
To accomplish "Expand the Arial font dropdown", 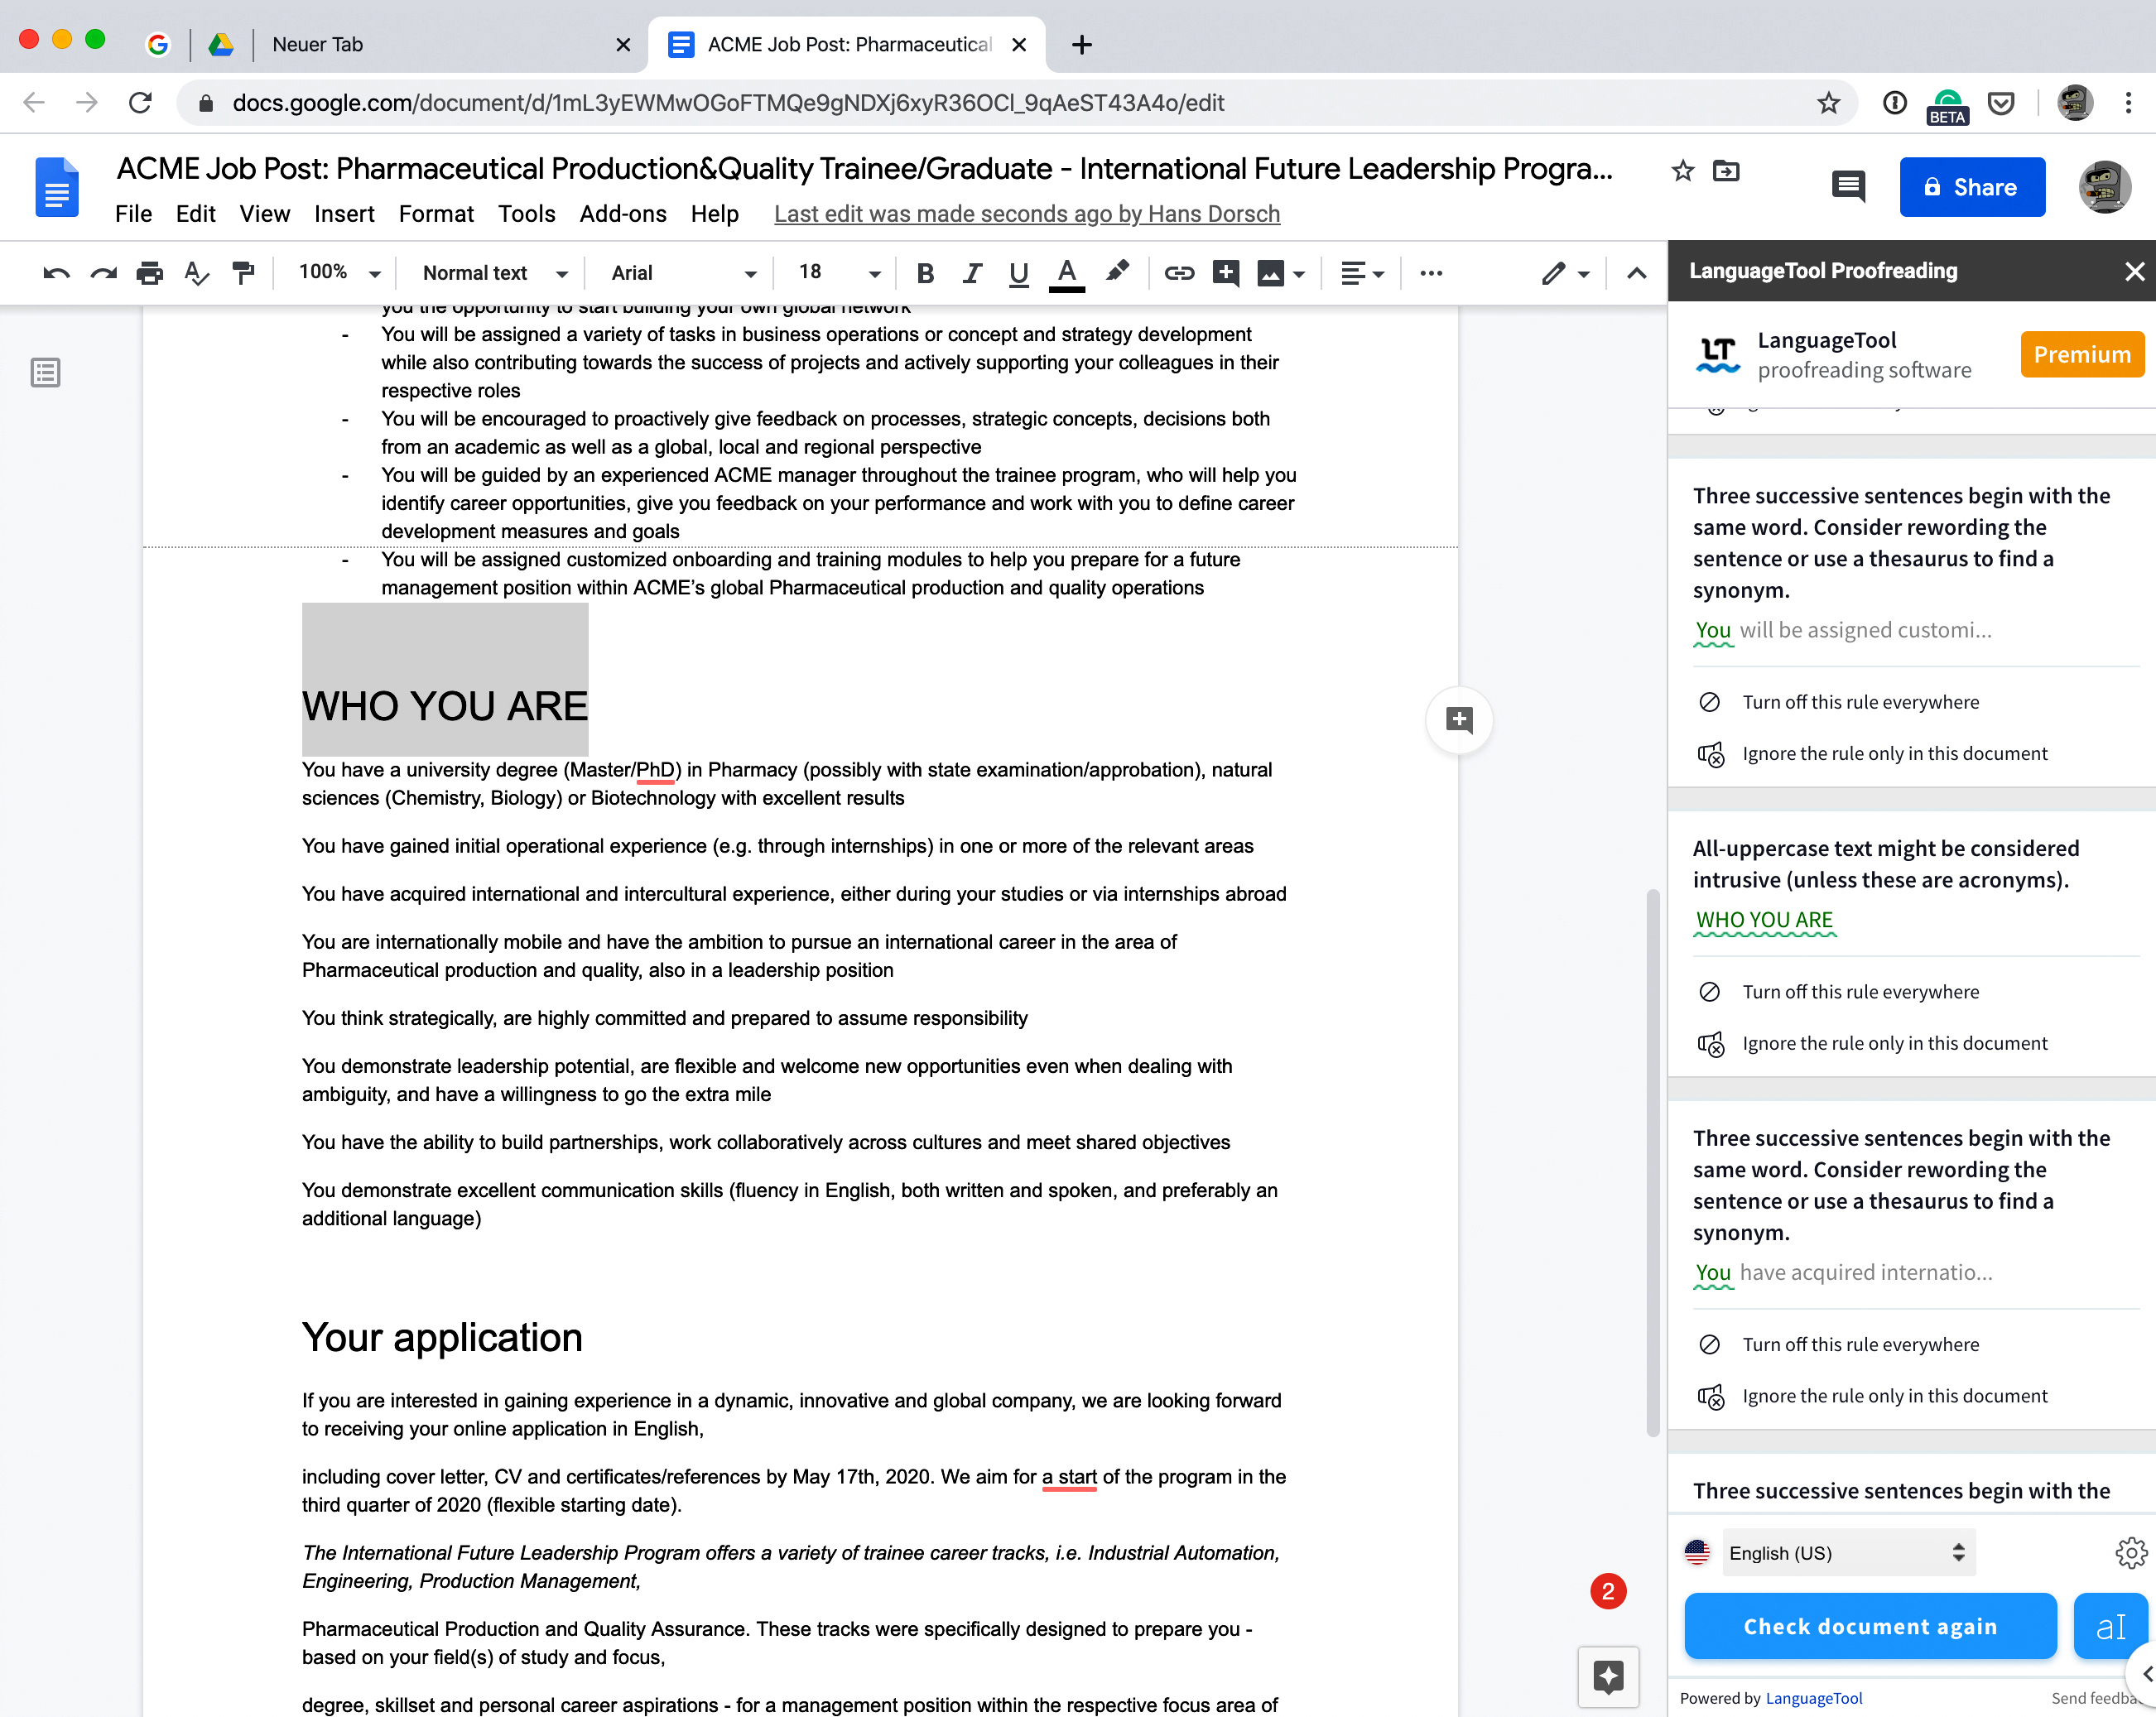I will coord(683,273).
